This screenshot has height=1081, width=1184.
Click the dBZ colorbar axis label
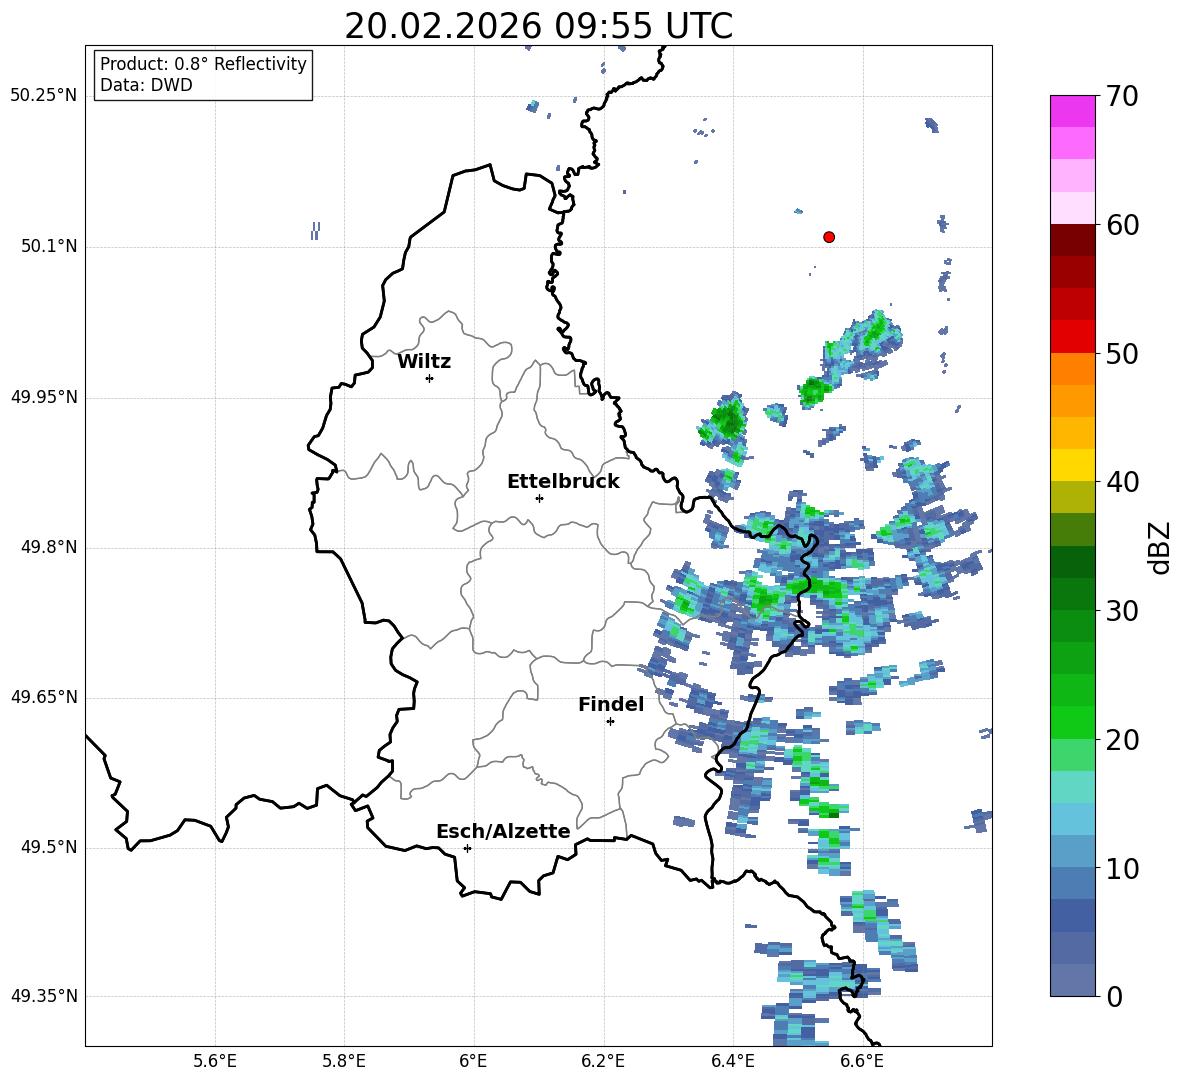coord(1161,547)
